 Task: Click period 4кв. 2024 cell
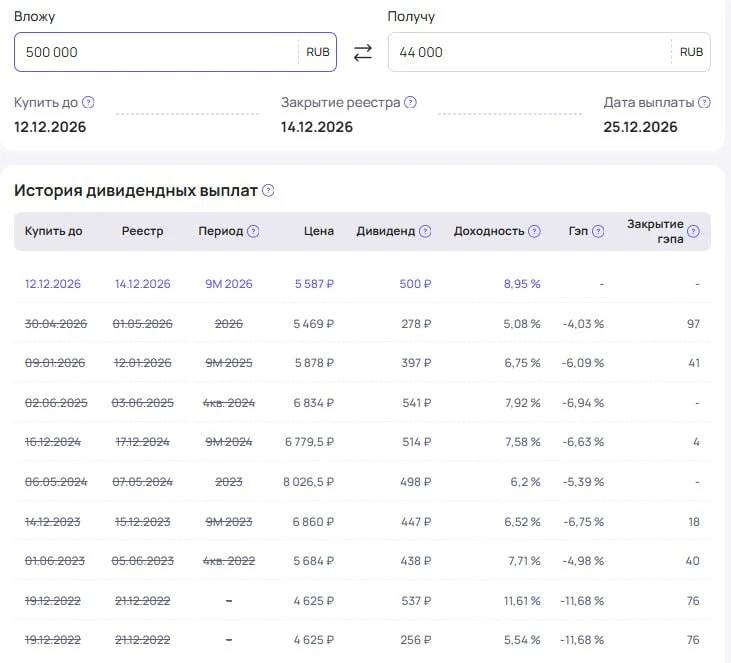coord(229,403)
